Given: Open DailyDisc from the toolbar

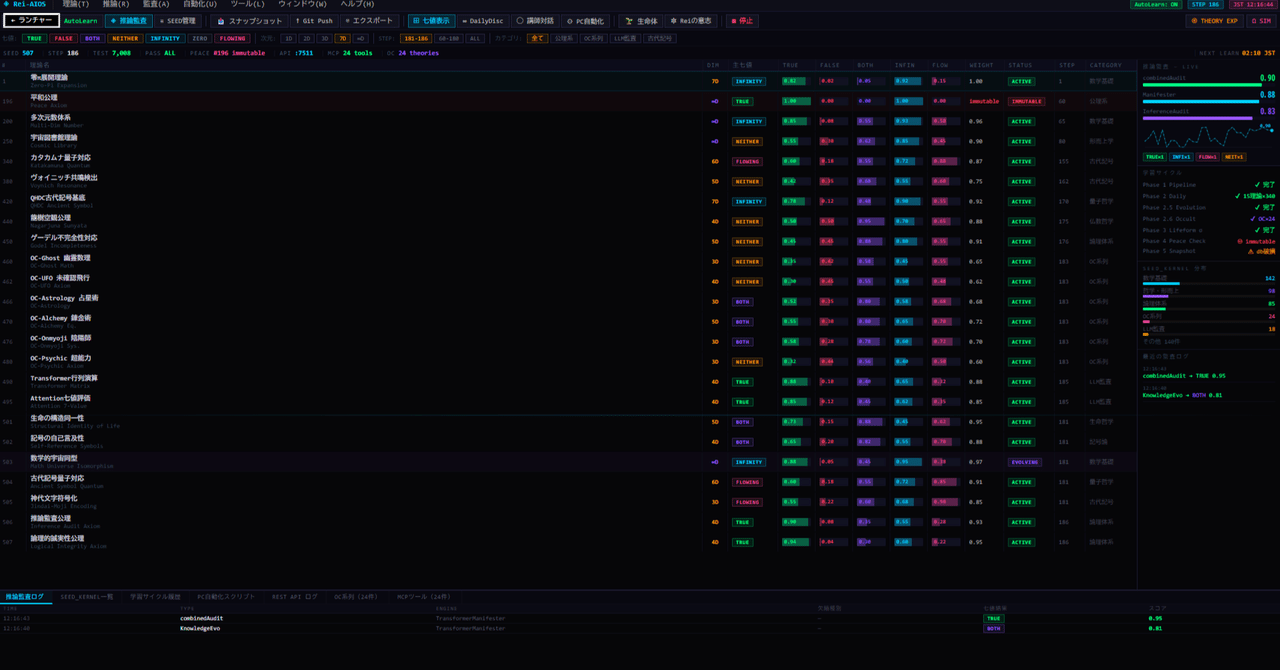Looking at the screenshot, I should click(483, 21).
